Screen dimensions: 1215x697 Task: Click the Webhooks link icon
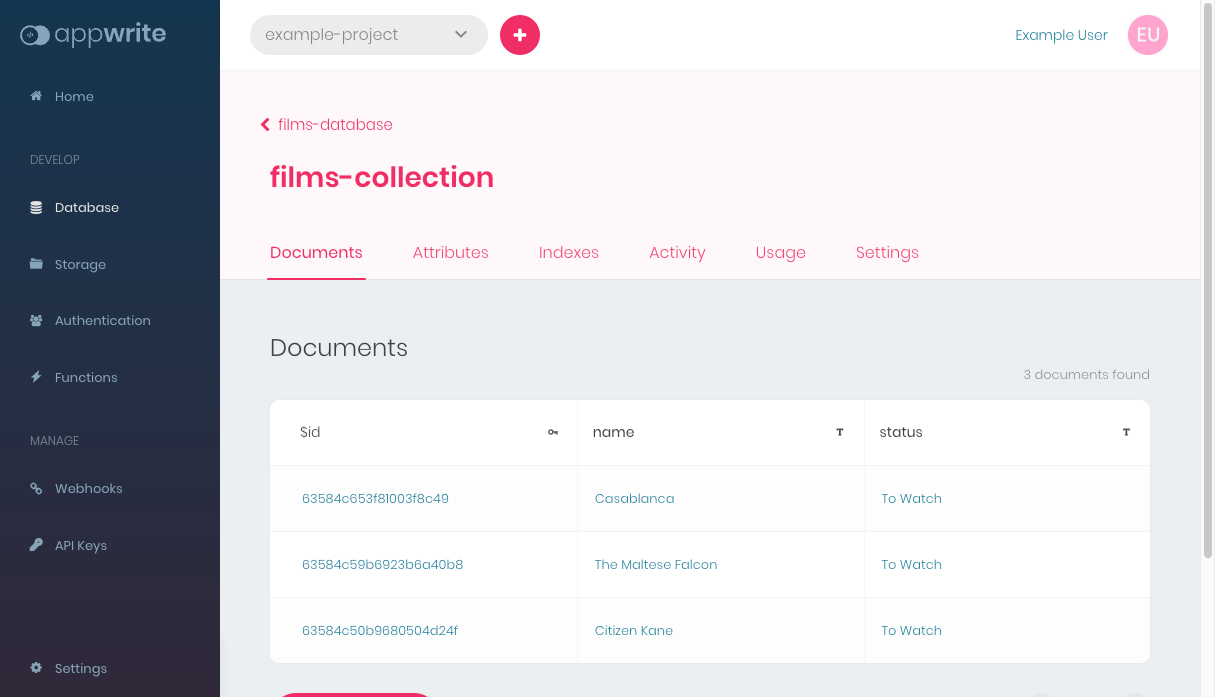click(37, 489)
